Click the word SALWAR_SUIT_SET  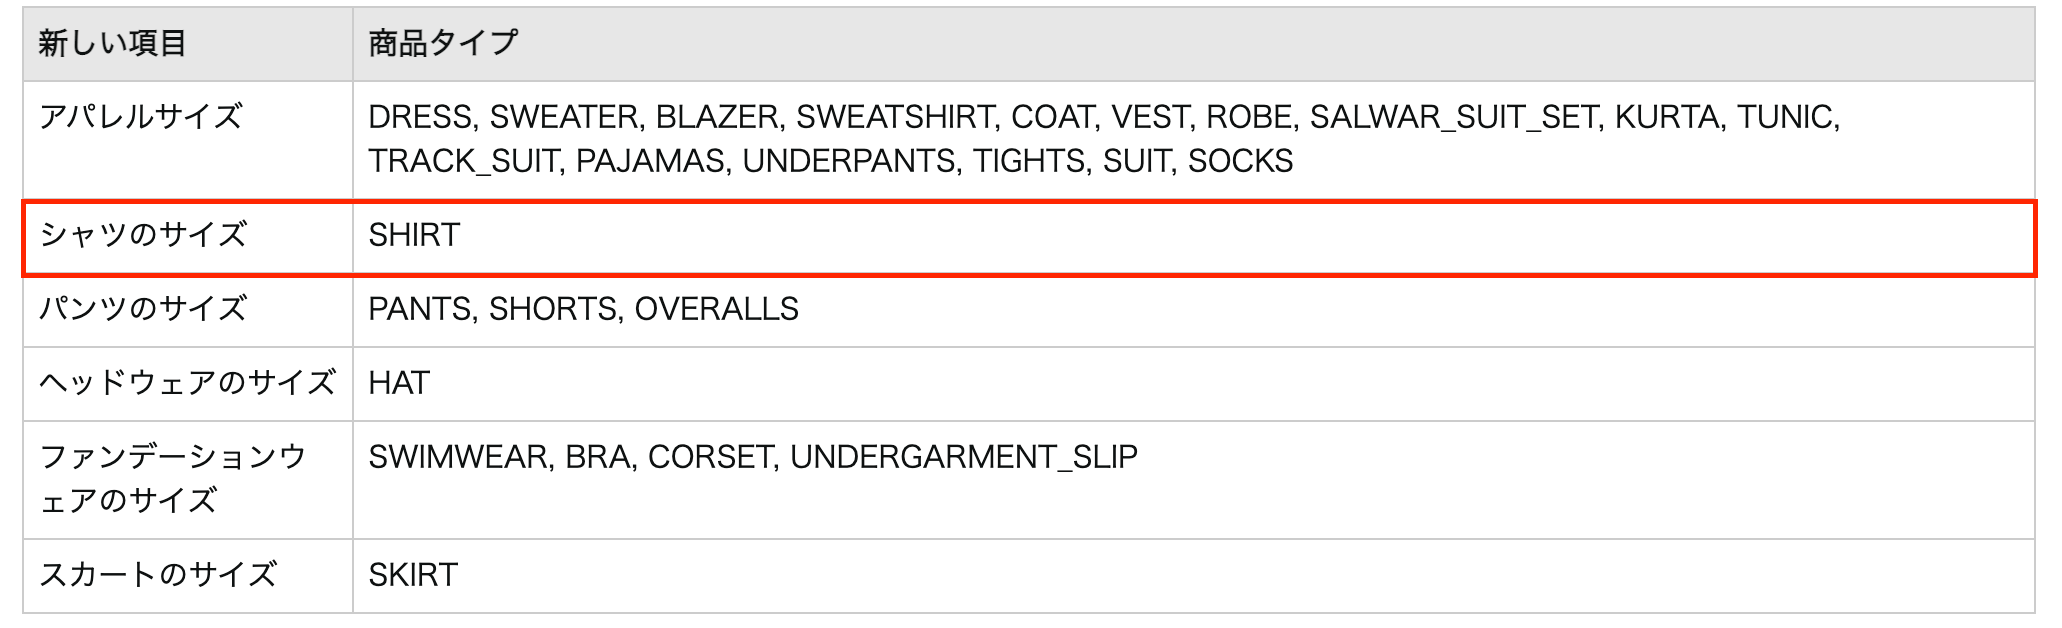pos(1454,118)
